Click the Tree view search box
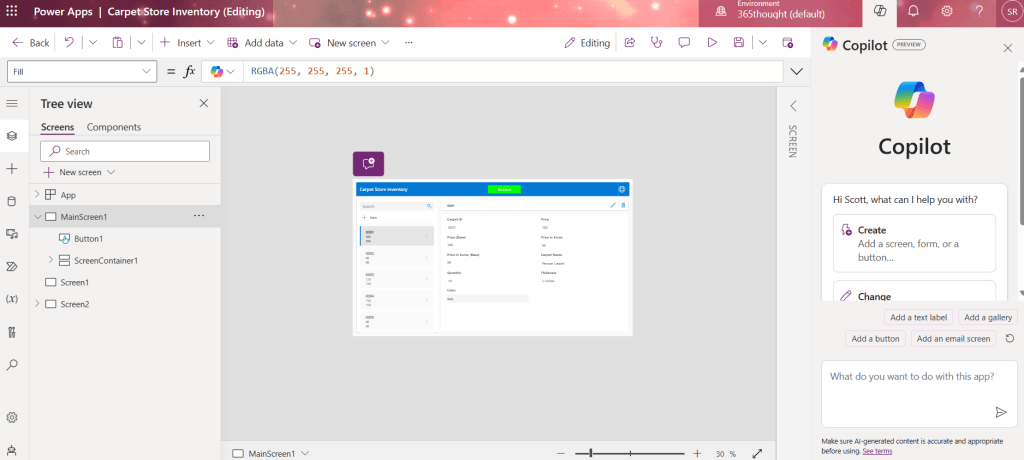The height and width of the screenshot is (460, 1024). [x=125, y=151]
